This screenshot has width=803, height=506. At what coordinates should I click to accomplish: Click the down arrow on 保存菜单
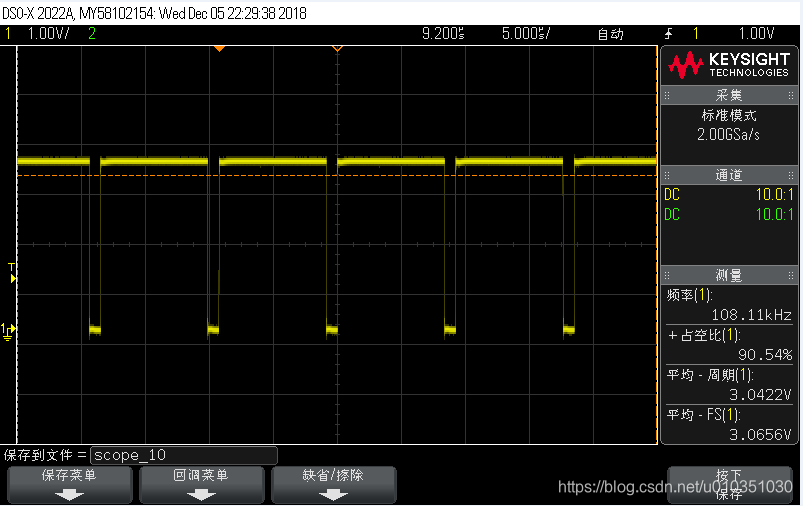coord(70,495)
